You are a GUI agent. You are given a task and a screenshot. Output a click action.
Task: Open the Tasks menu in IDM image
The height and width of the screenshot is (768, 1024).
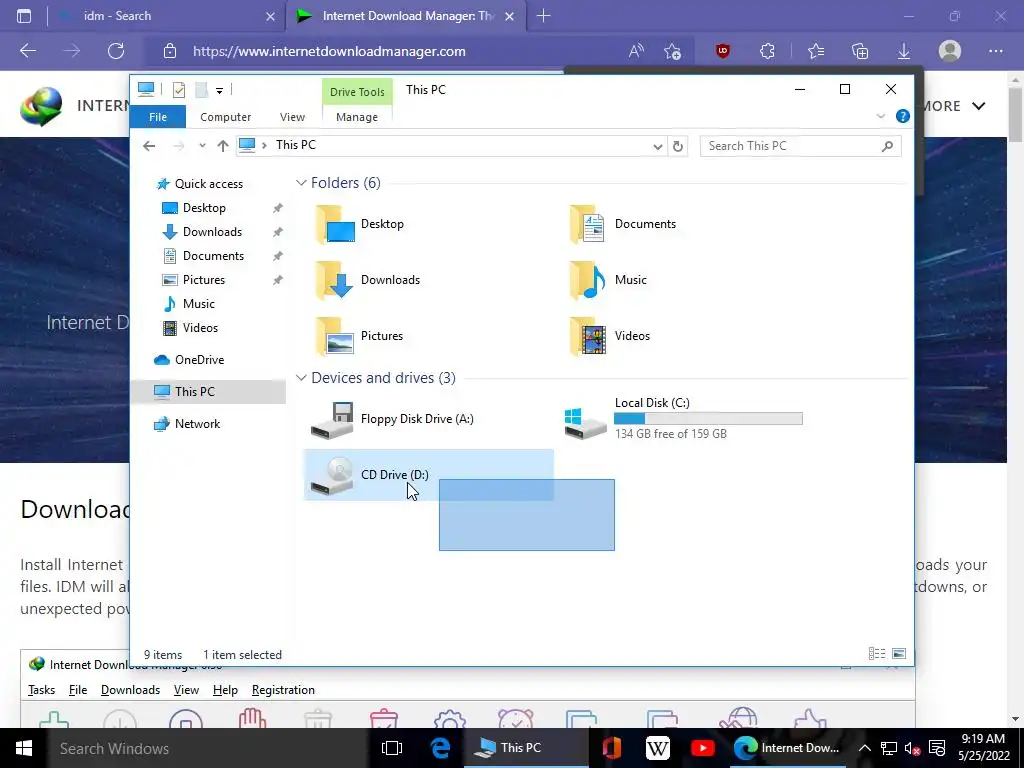(x=41, y=690)
